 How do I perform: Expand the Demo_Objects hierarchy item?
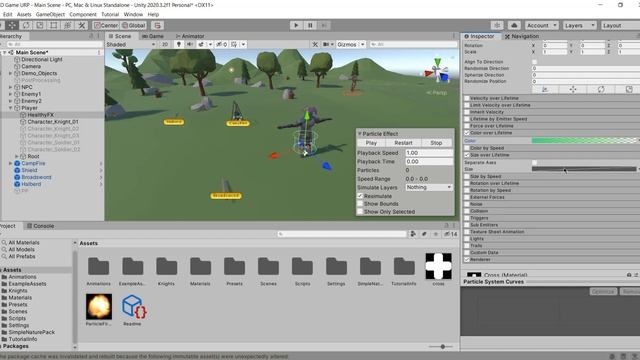pos(11,73)
